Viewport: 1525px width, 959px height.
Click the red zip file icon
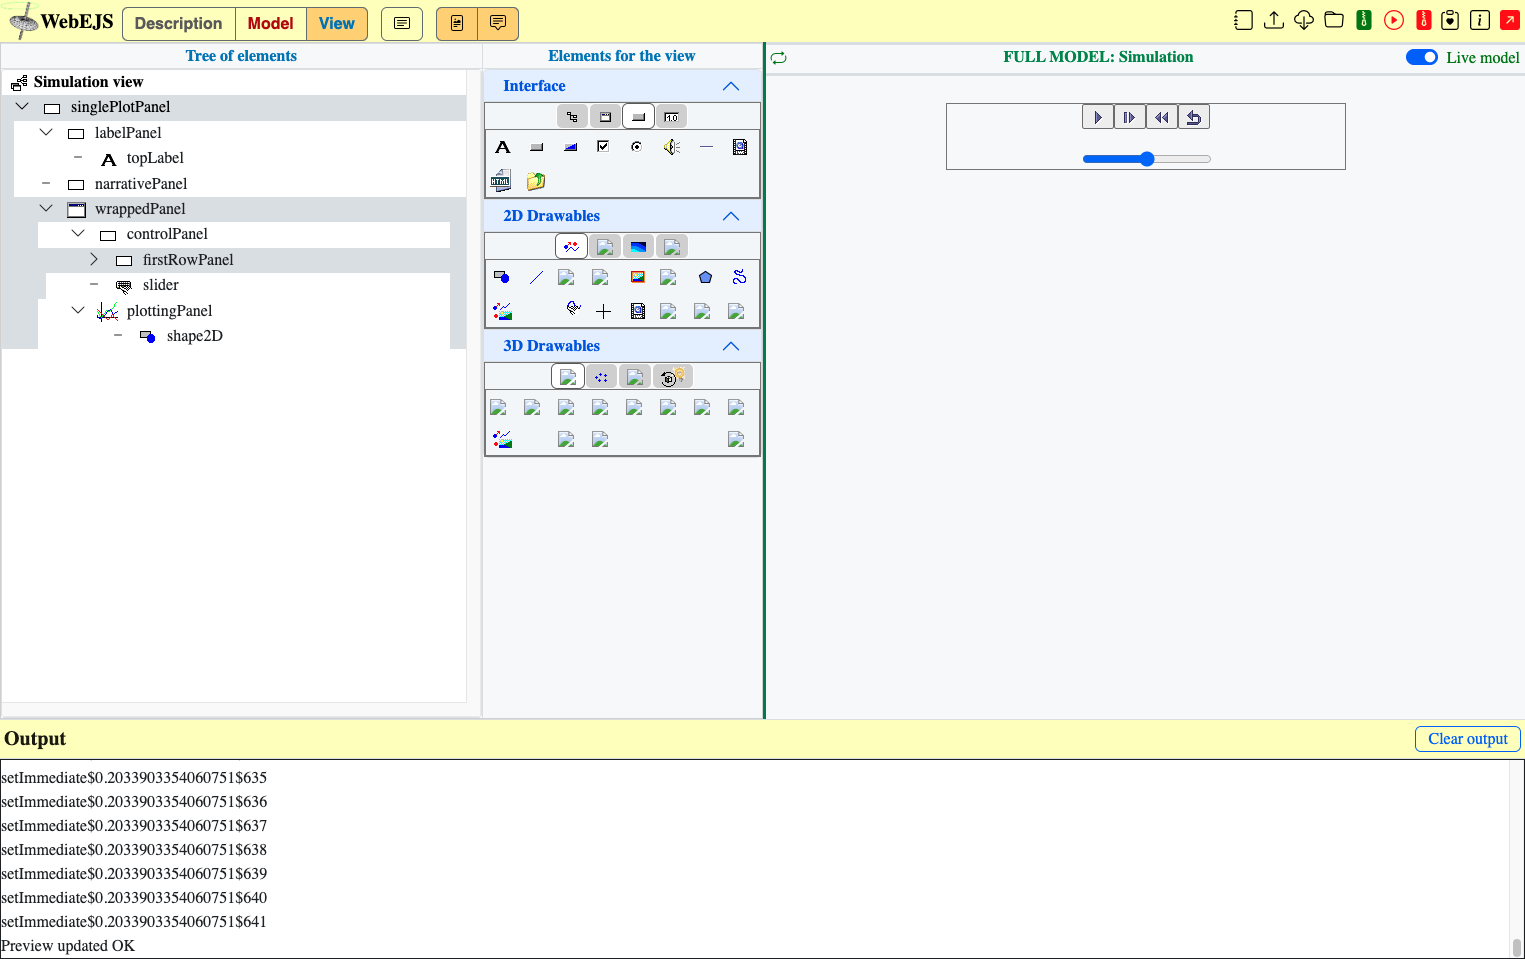coord(1423,20)
